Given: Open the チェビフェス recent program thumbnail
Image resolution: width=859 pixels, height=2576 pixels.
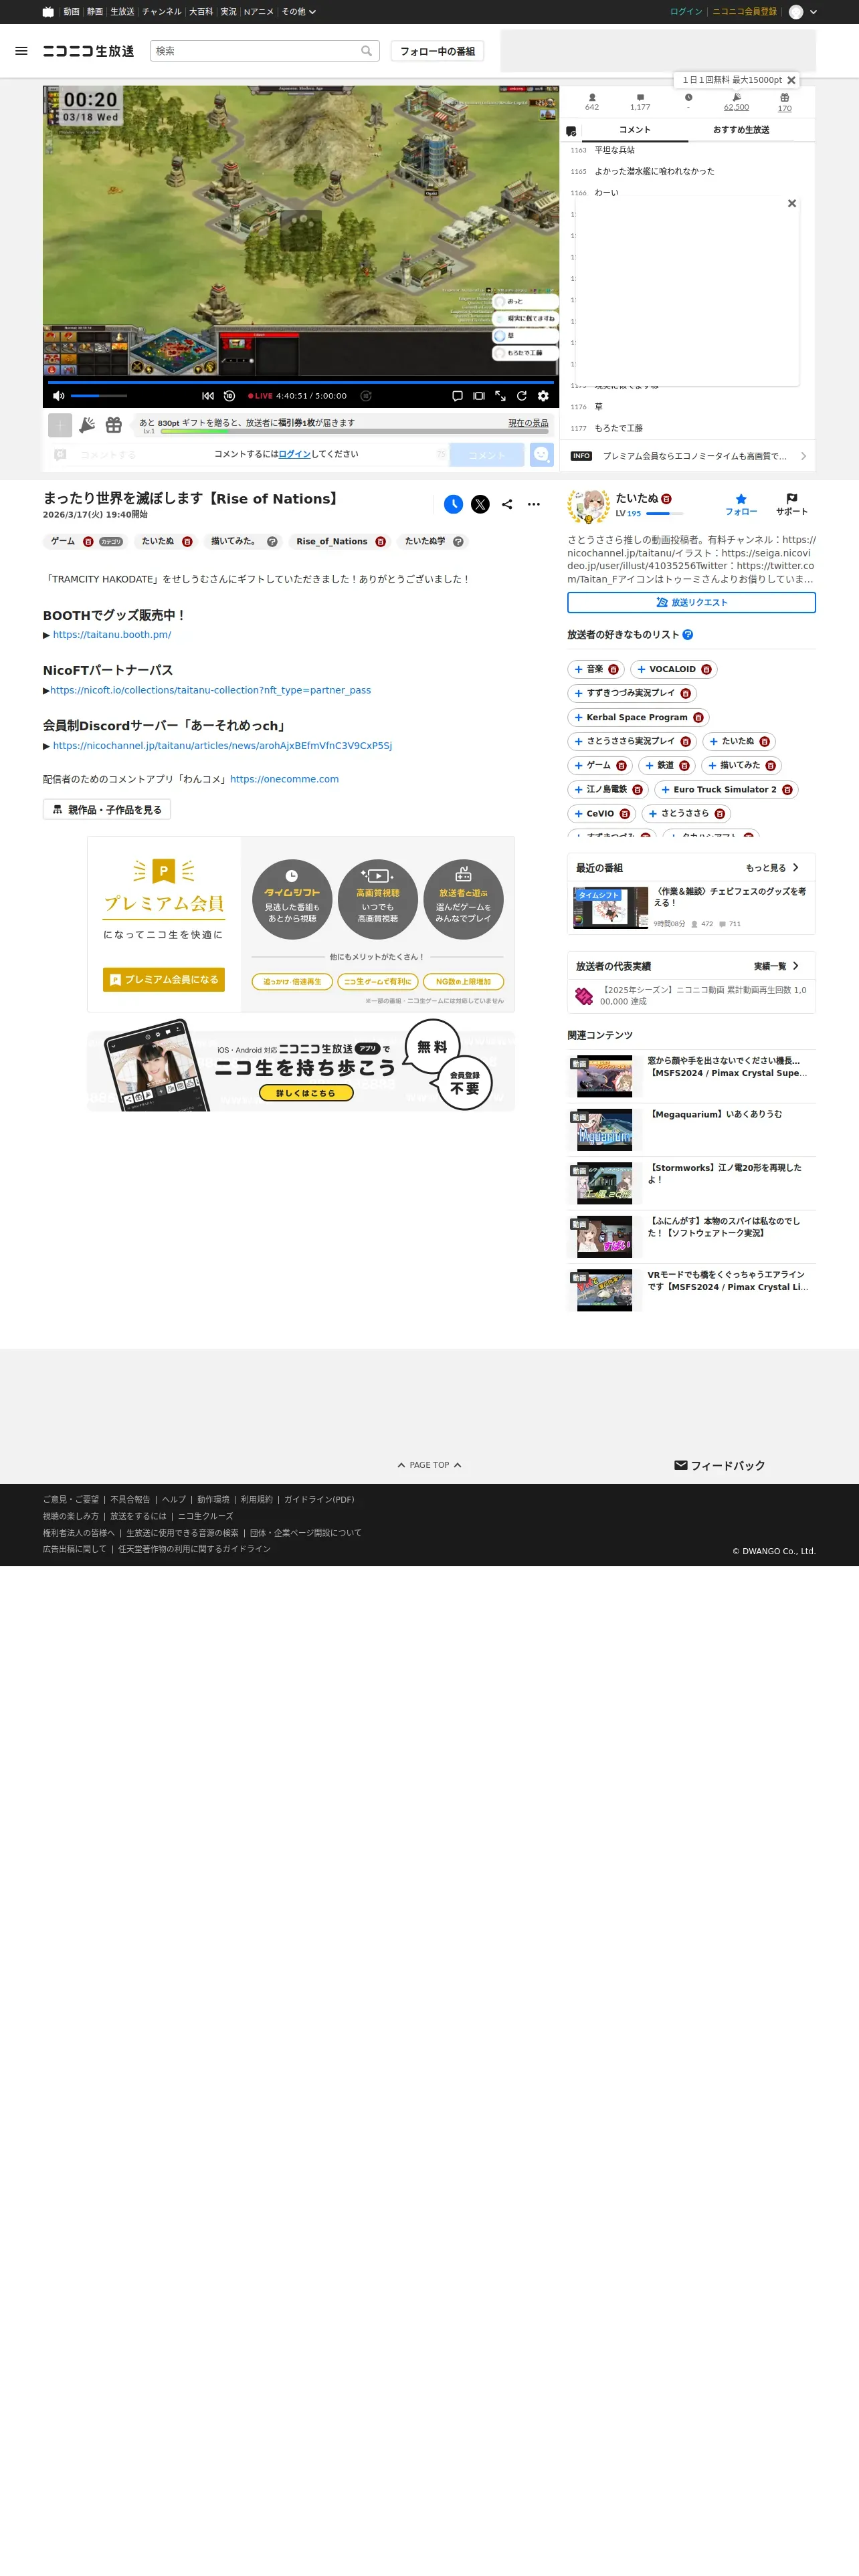Looking at the screenshot, I should (x=610, y=908).
